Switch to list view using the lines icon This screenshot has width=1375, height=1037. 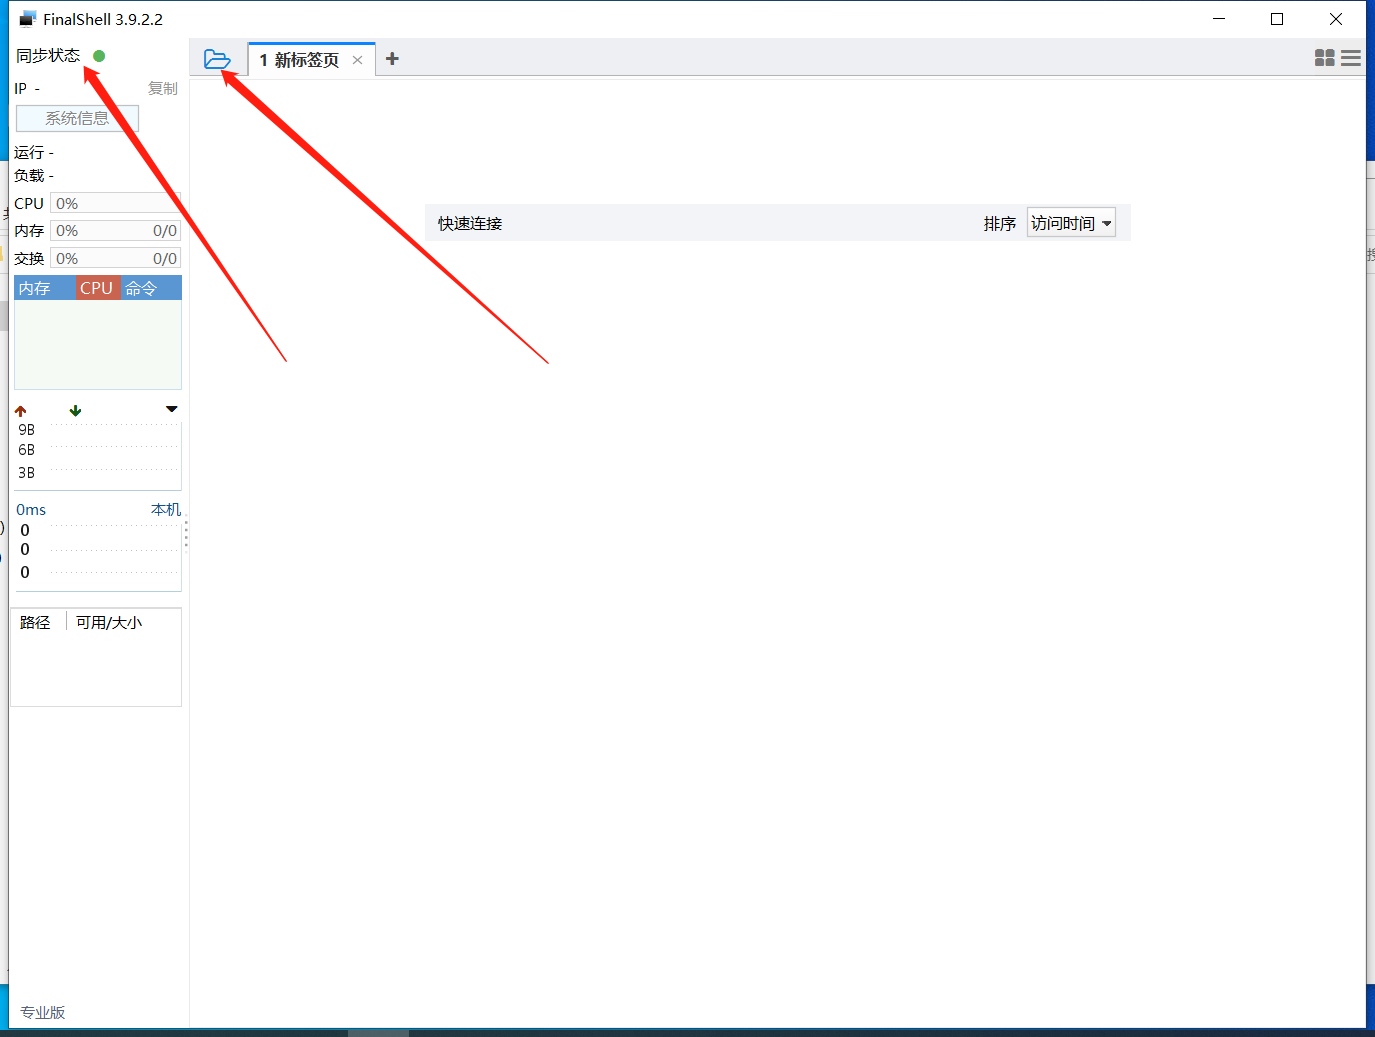pos(1351,58)
